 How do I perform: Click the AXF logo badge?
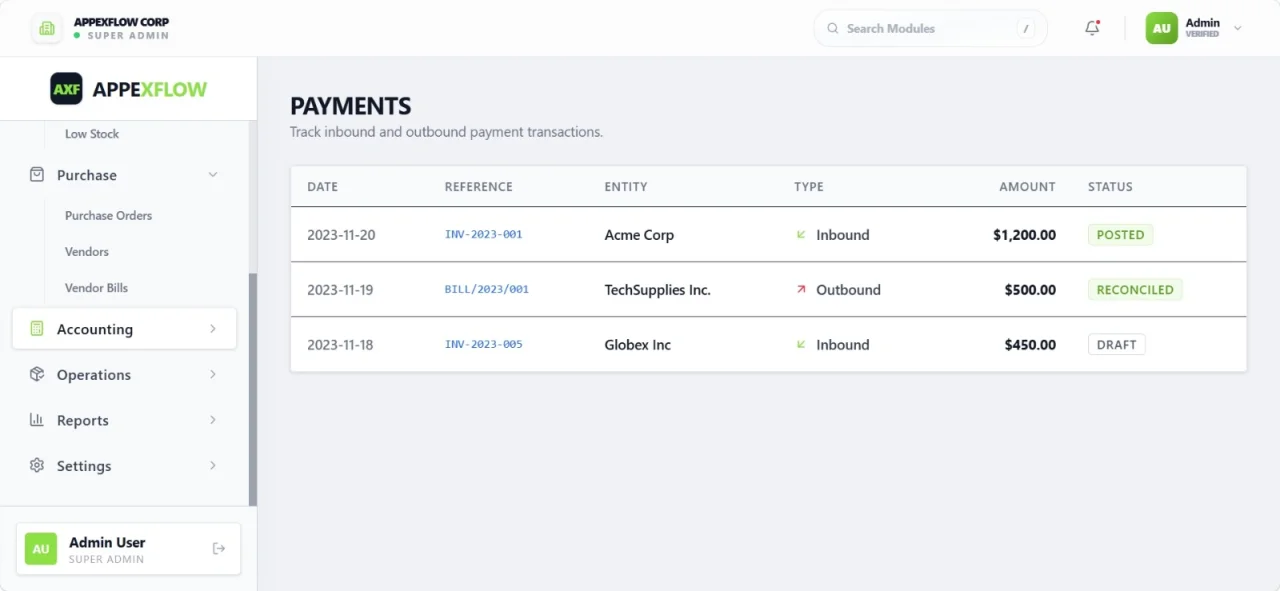coord(67,89)
